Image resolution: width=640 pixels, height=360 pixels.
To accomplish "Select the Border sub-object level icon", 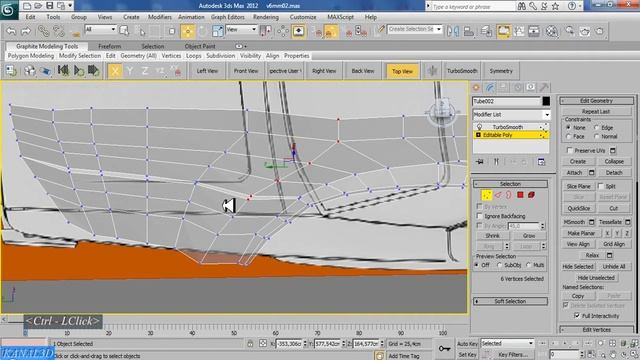I will tap(509, 195).
